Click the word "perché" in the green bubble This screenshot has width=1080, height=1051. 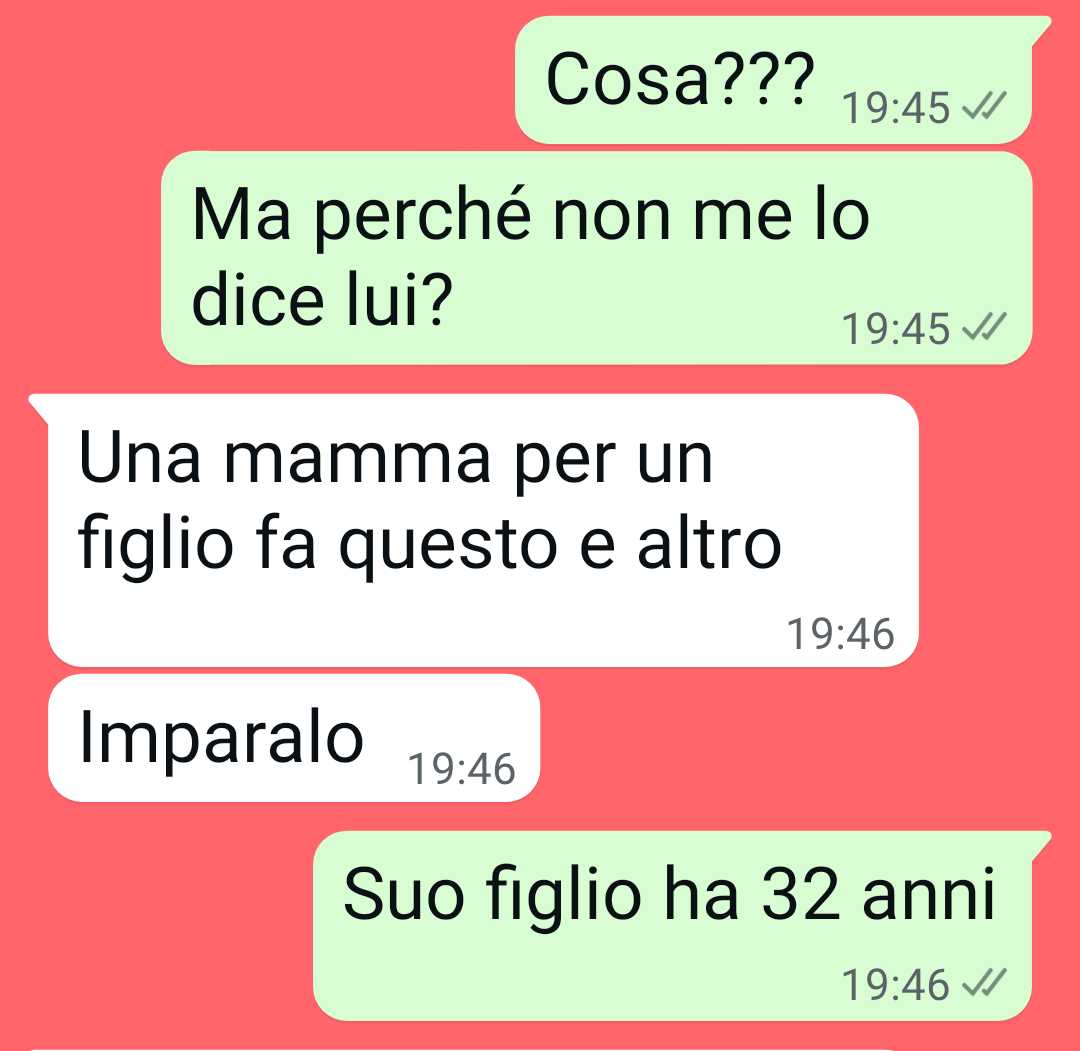point(422,216)
